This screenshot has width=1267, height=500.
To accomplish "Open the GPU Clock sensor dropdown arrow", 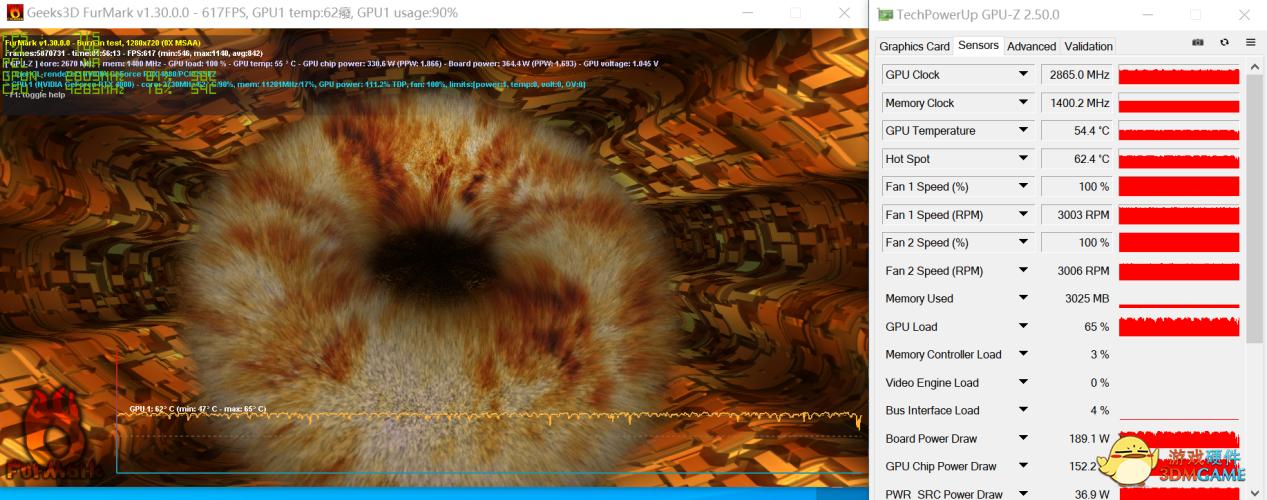I will pos(1023,74).
